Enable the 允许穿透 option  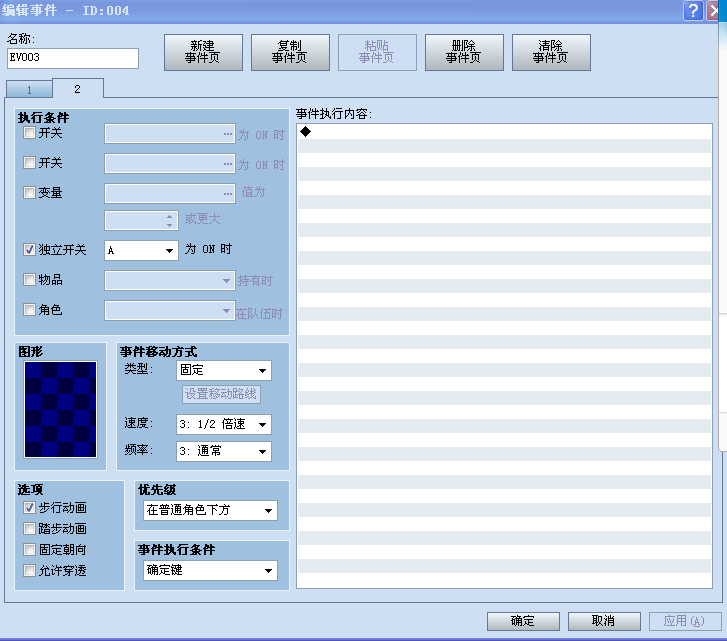click(29, 570)
